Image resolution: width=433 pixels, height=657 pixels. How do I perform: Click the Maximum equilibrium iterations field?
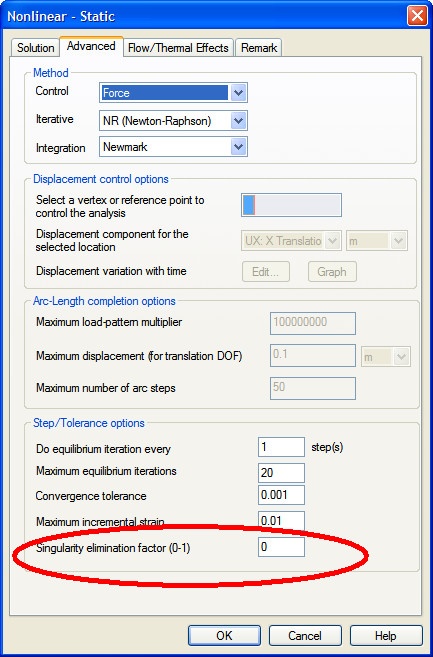coord(281,473)
